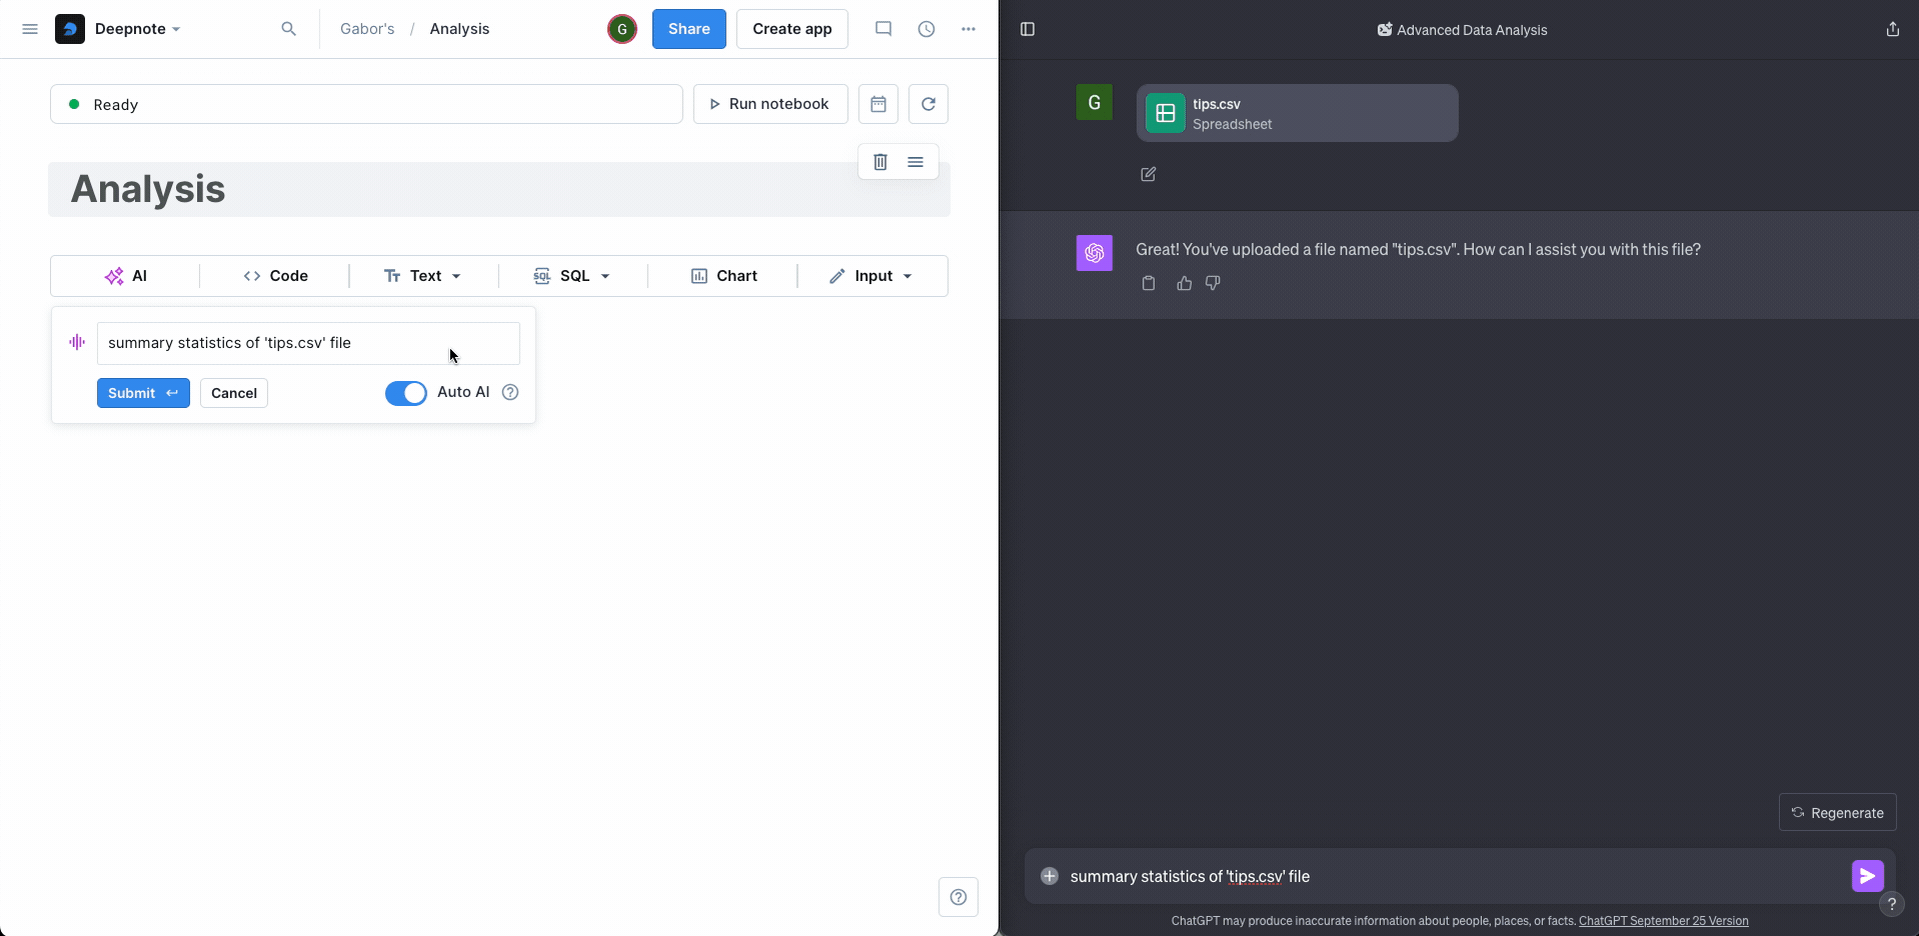Click Run notebook button

[x=770, y=104]
